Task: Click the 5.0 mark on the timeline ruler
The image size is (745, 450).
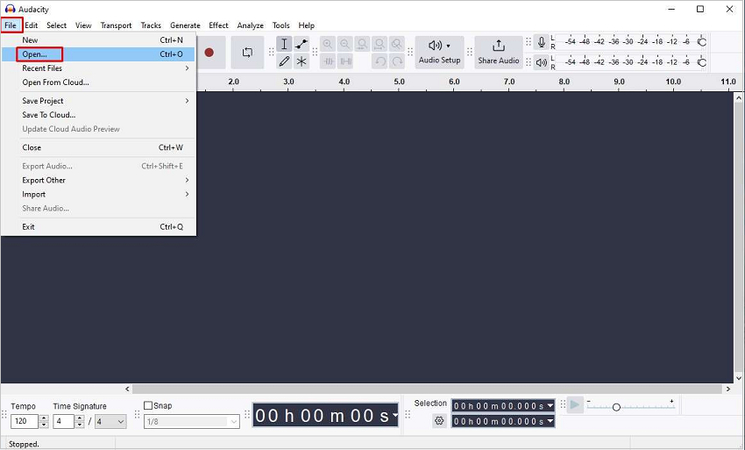Action: click(x=399, y=82)
